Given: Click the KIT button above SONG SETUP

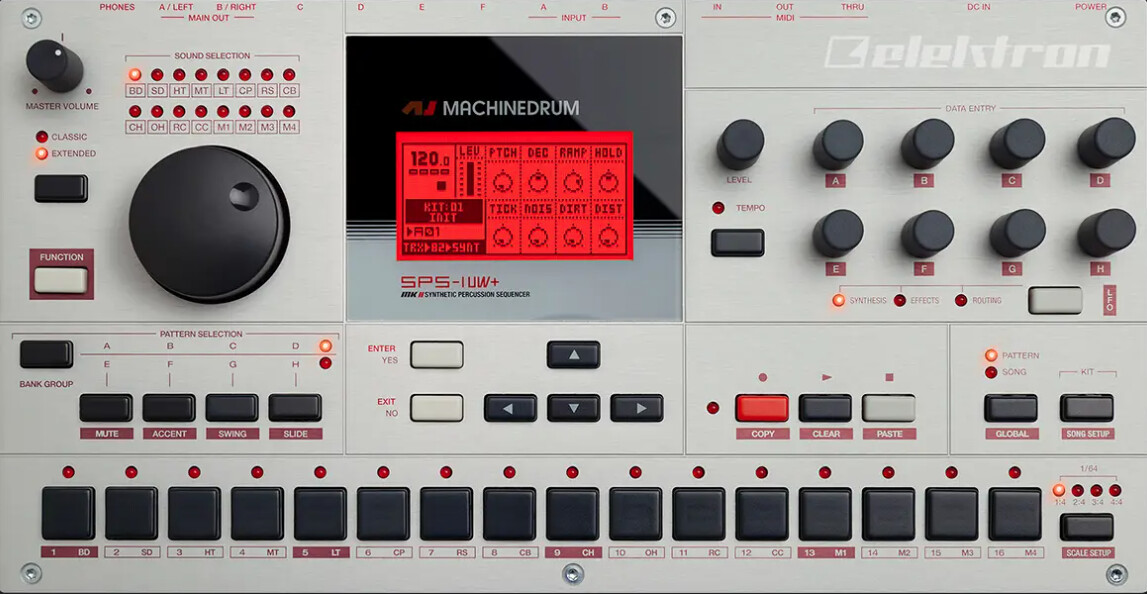Looking at the screenshot, I should pyautogui.click(x=1087, y=408).
